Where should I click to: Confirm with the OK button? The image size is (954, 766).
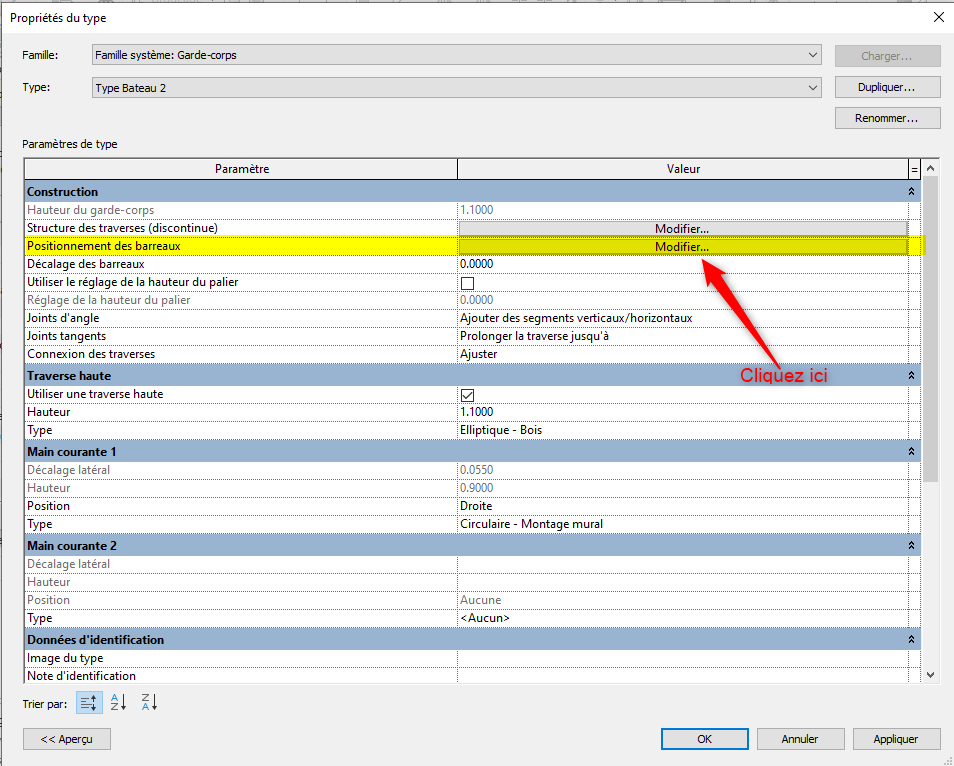tap(705, 739)
